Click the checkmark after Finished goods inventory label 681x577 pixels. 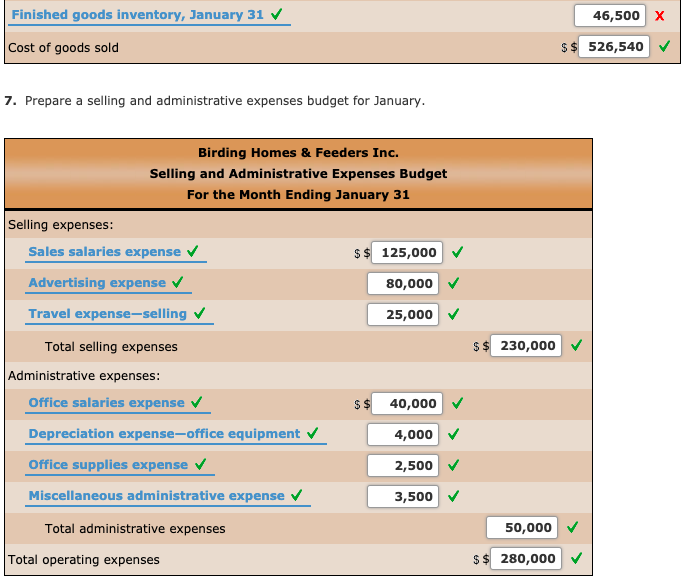(277, 14)
